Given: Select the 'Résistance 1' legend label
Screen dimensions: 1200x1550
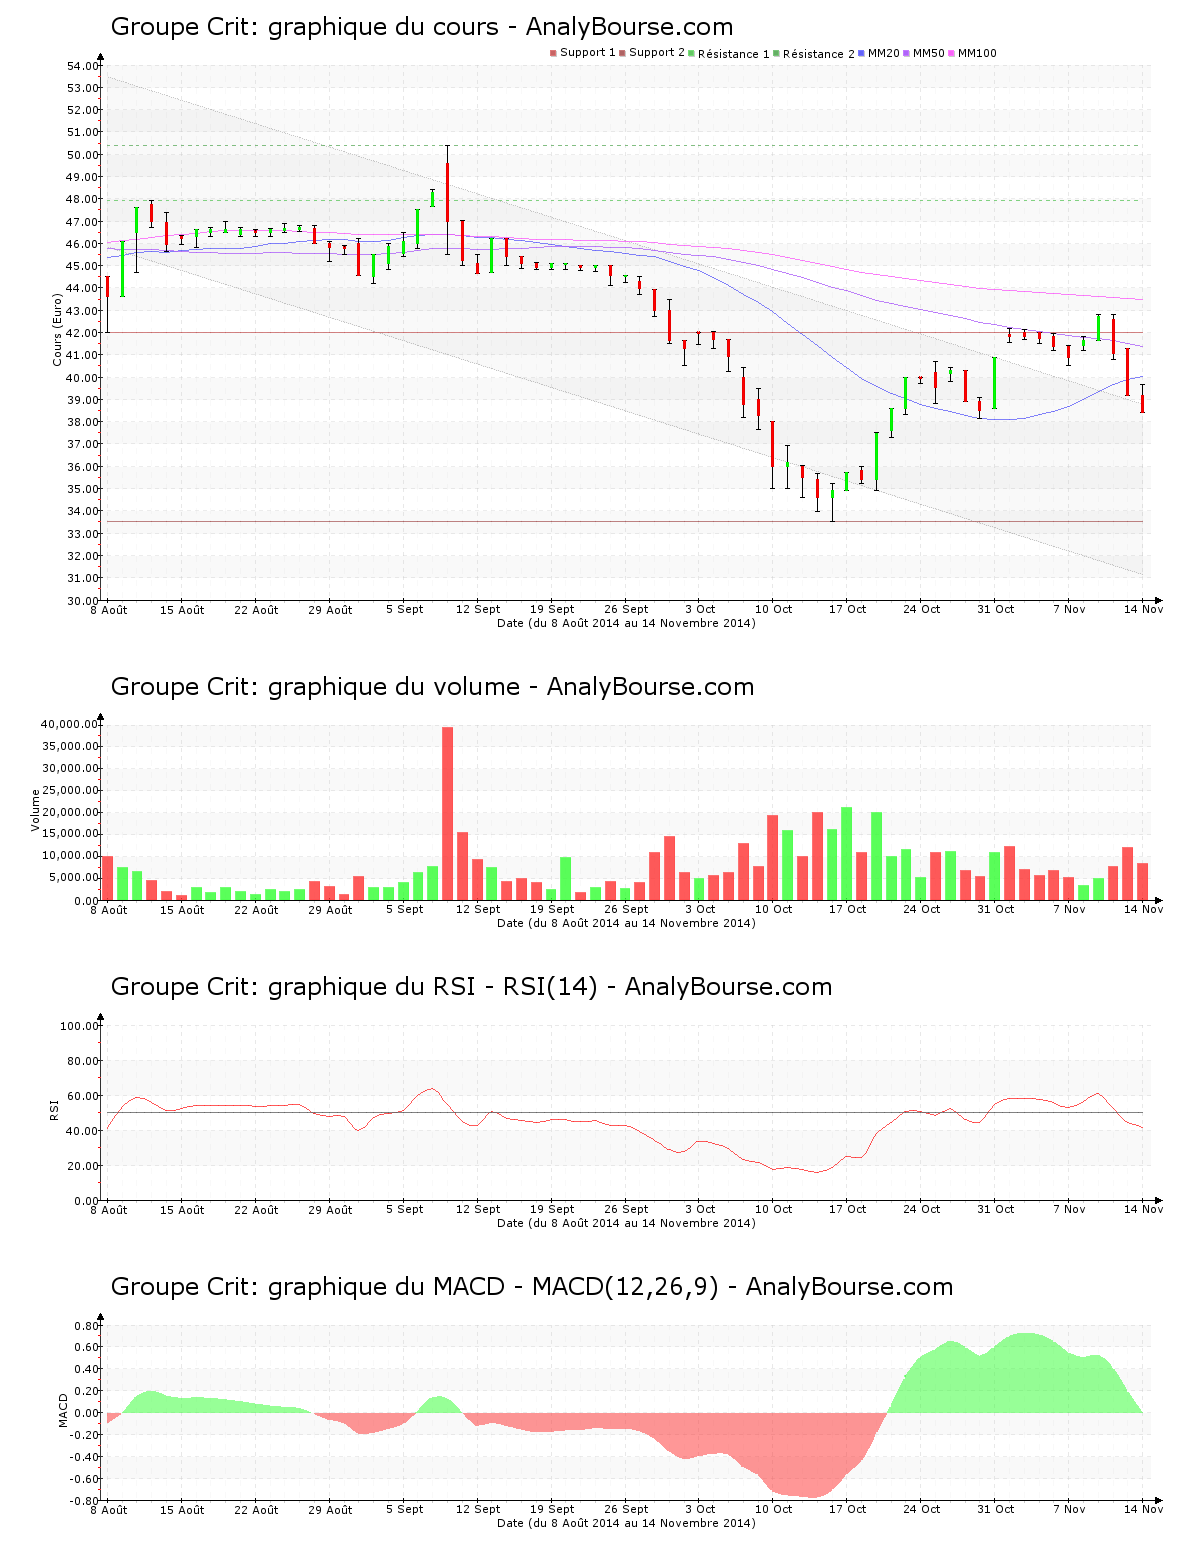Looking at the screenshot, I should click(734, 54).
